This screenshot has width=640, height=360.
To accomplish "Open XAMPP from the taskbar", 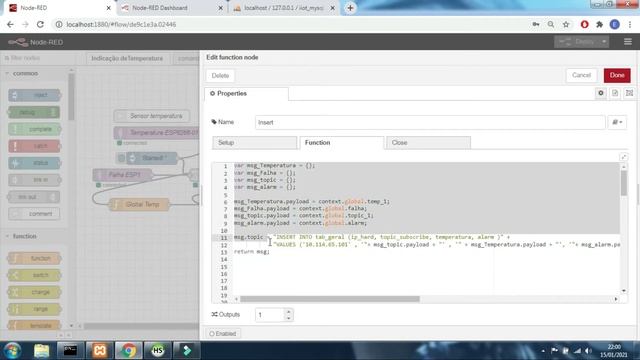I will click(x=100, y=351).
